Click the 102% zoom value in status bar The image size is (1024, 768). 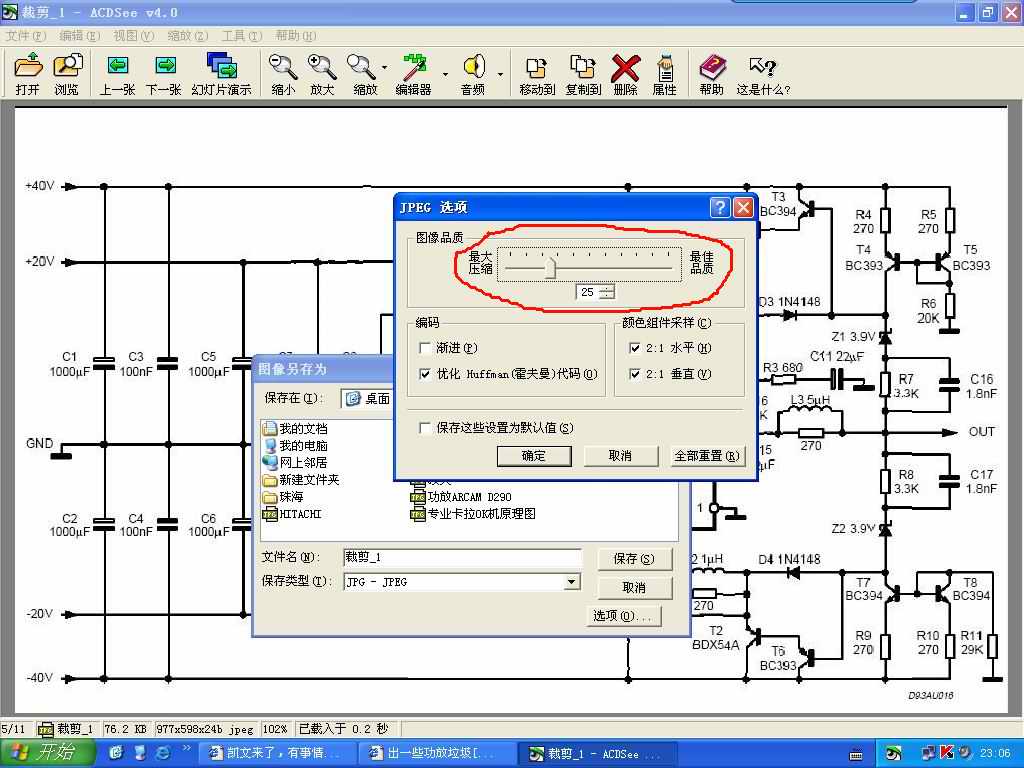click(275, 729)
